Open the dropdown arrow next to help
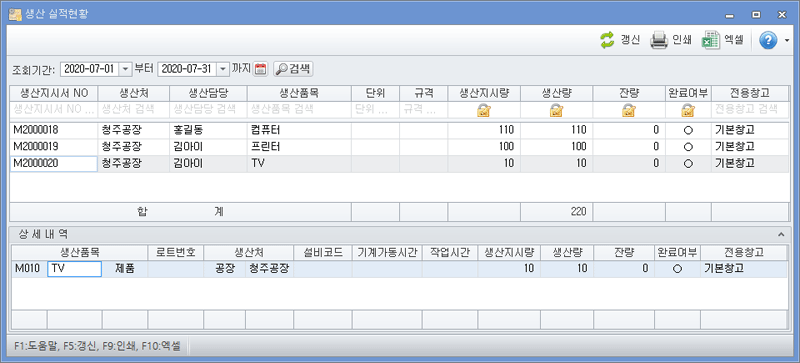The image size is (800, 363). [787, 40]
